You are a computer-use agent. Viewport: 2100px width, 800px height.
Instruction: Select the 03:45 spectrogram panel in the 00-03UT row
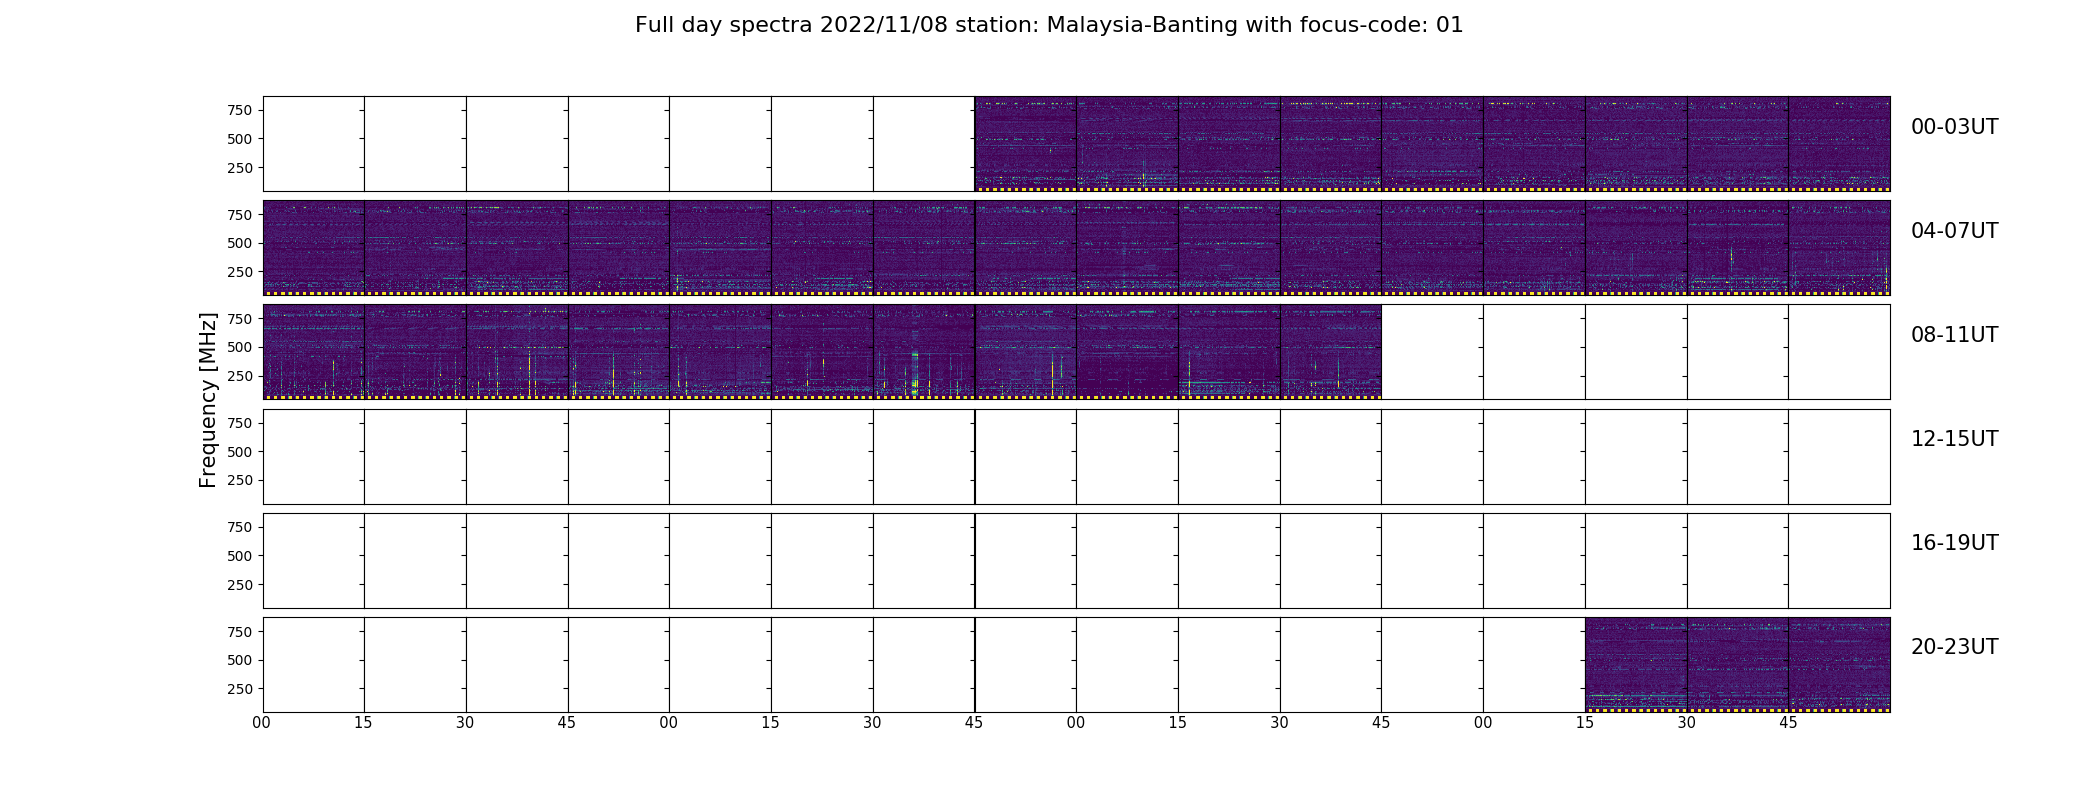[x=1839, y=144]
